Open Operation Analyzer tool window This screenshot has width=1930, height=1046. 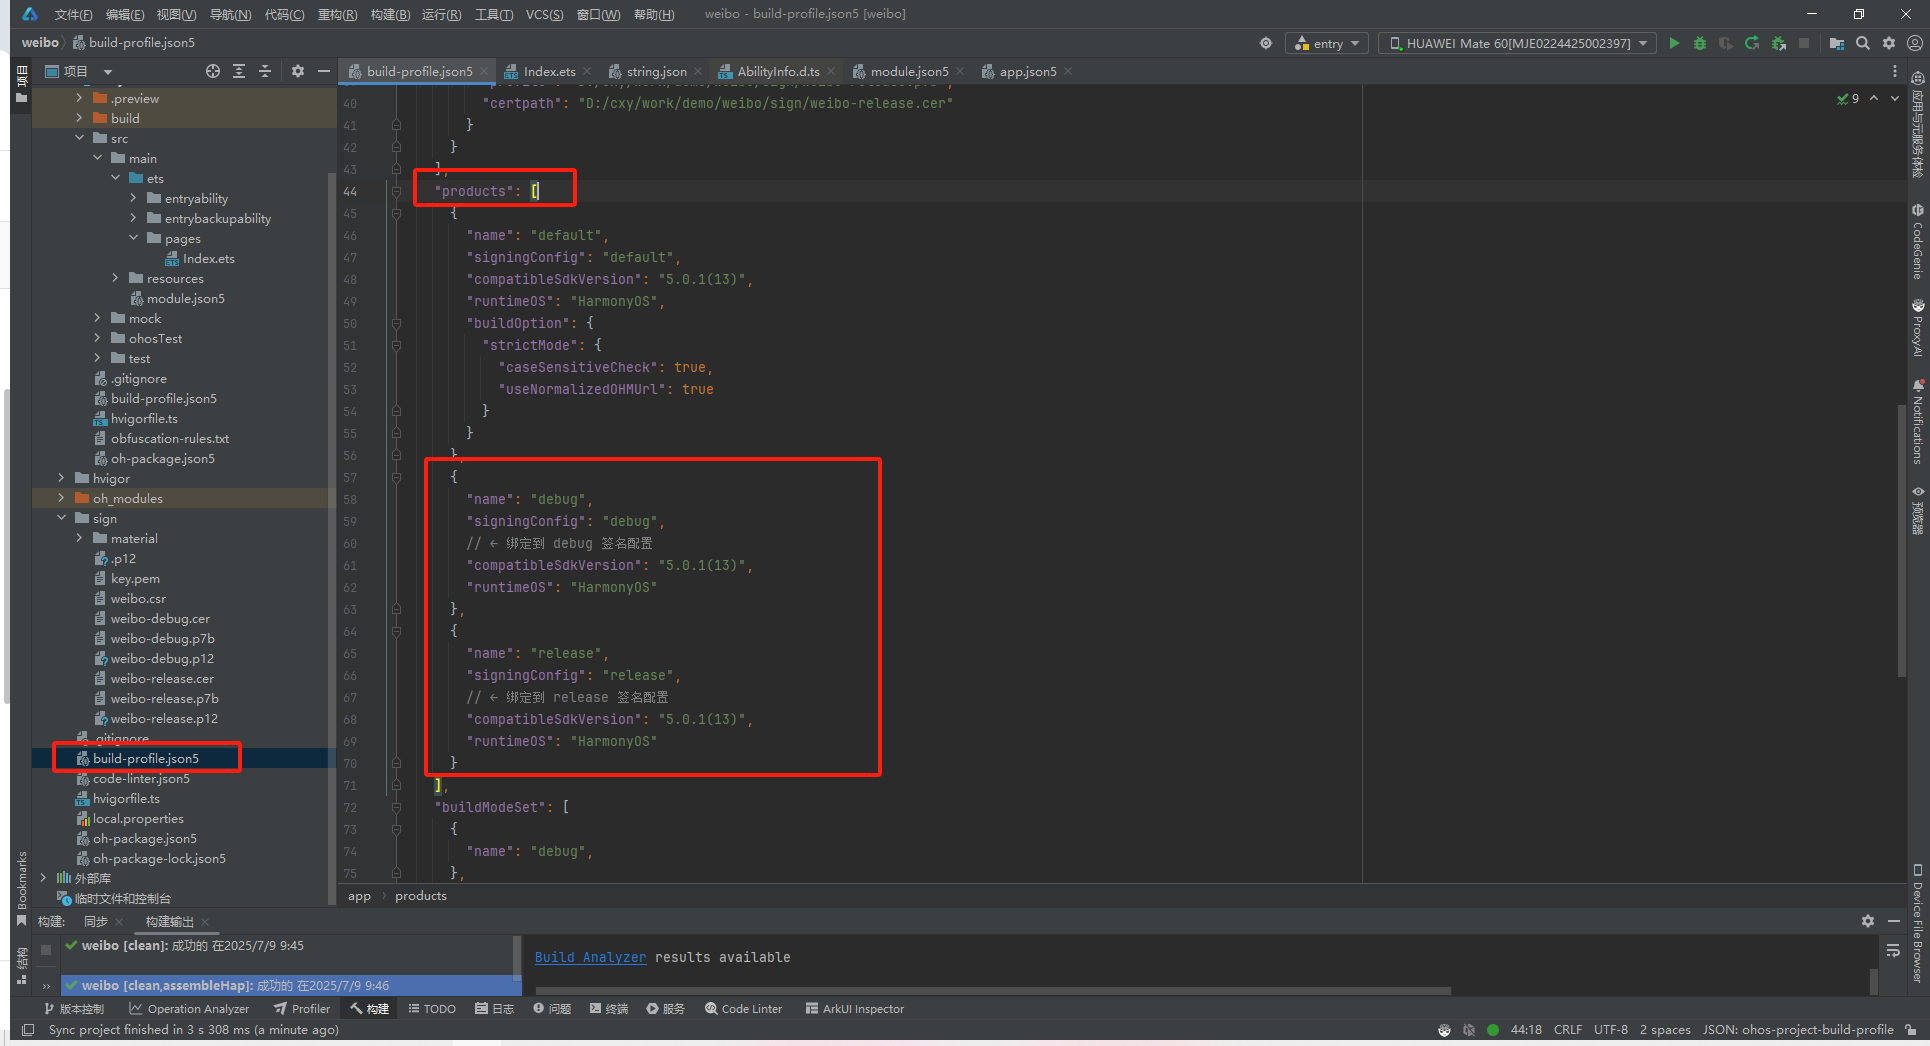click(189, 1009)
